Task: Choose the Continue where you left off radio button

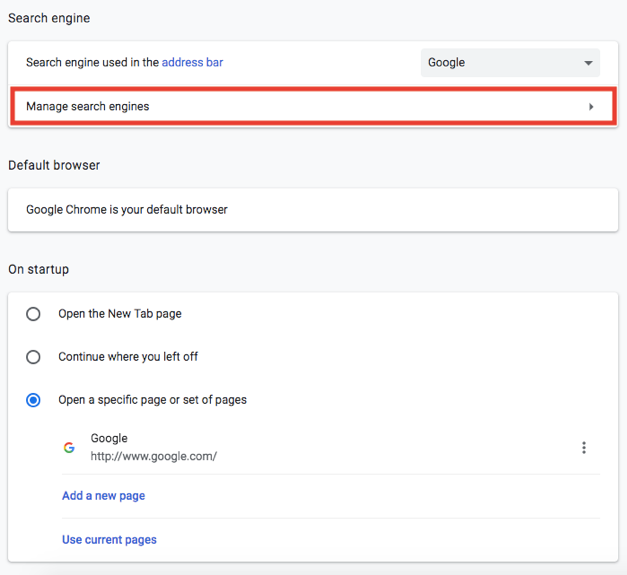Action: [x=34, y=357]
